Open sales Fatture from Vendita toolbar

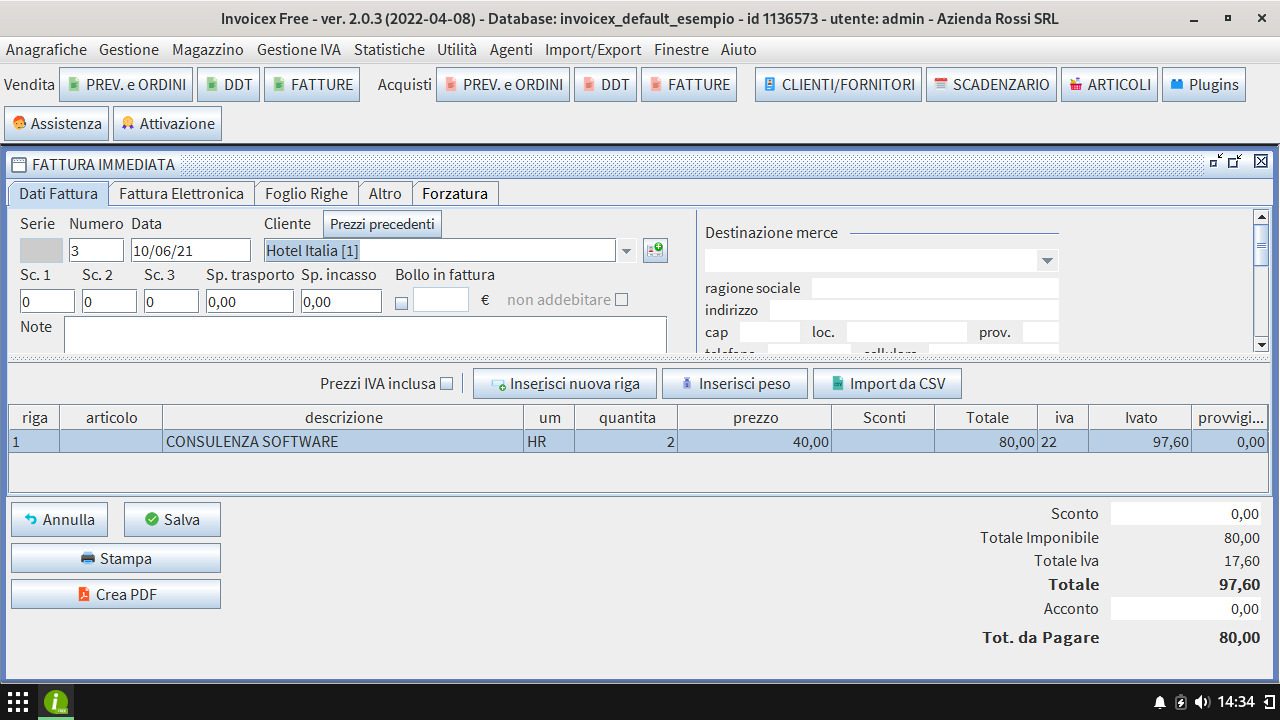311,85
